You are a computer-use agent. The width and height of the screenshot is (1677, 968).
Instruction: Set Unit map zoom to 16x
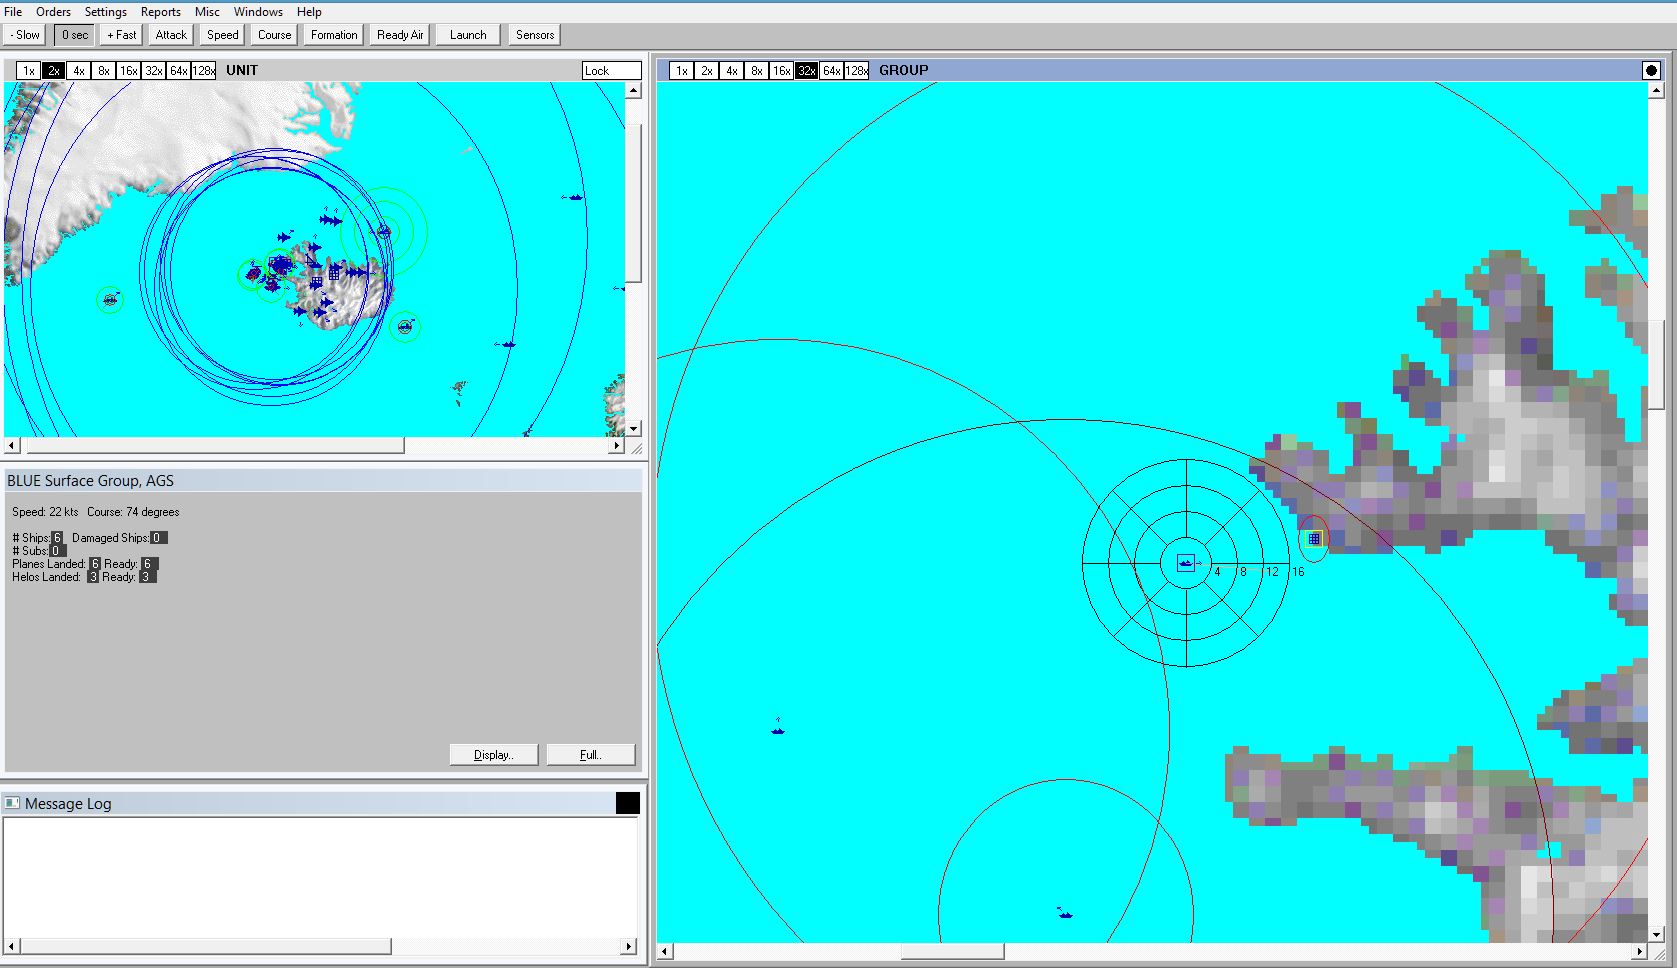(129, 70)
